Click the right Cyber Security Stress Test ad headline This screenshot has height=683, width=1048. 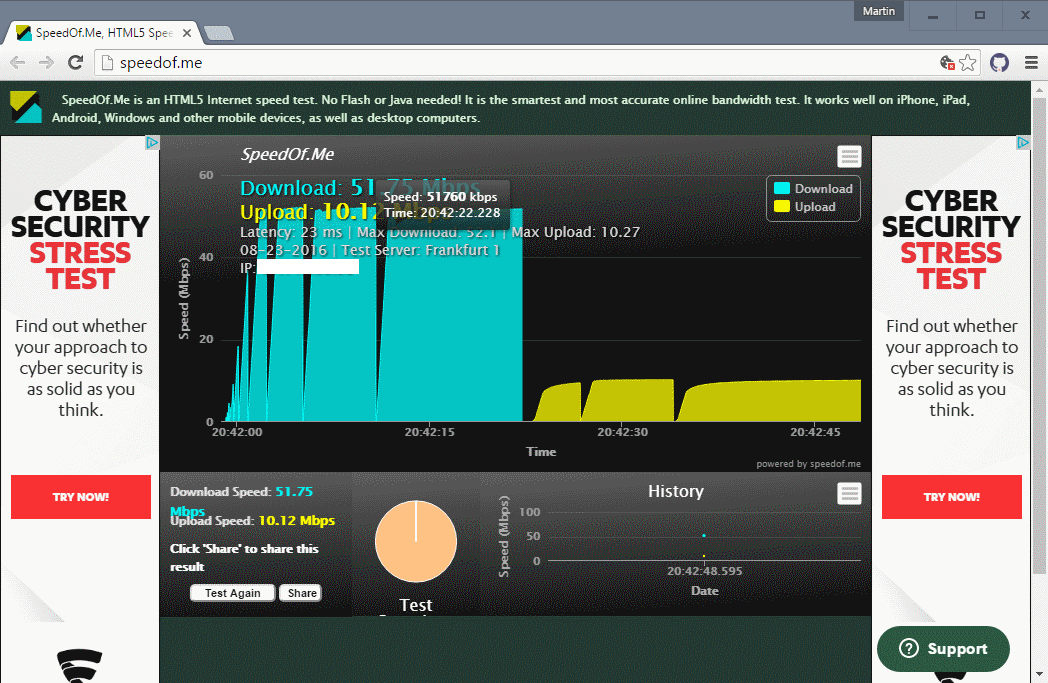pos(952,240)
